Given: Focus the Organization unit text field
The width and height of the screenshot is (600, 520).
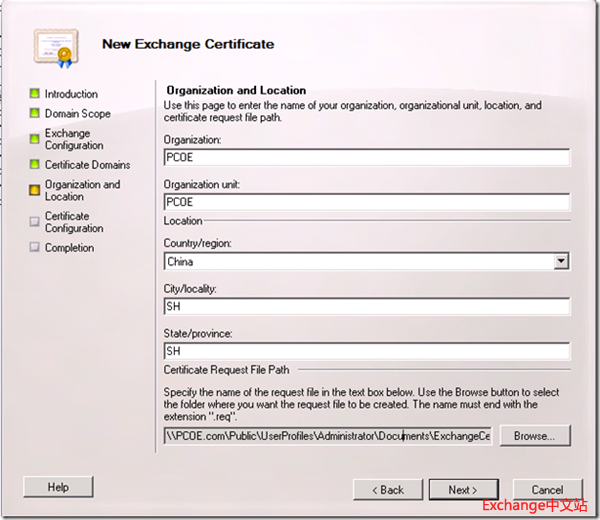Looking at the screenshot, I should [367, 202].
